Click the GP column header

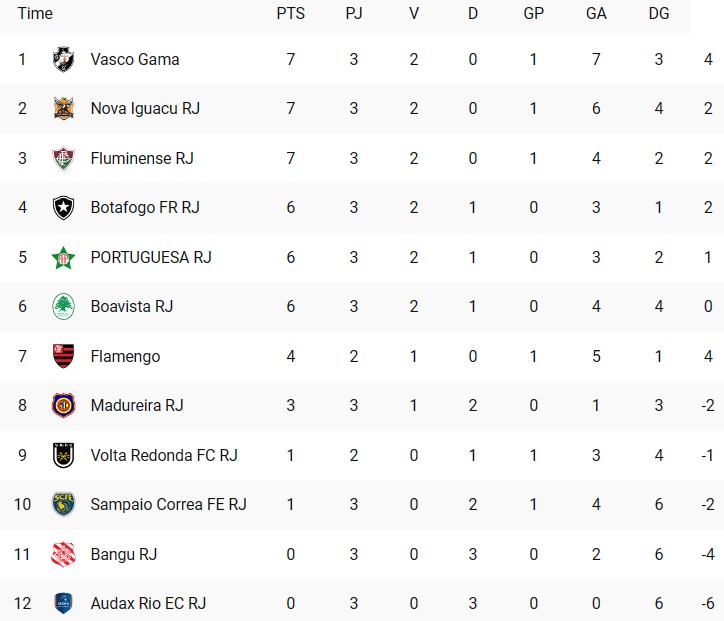pos(533,13)
